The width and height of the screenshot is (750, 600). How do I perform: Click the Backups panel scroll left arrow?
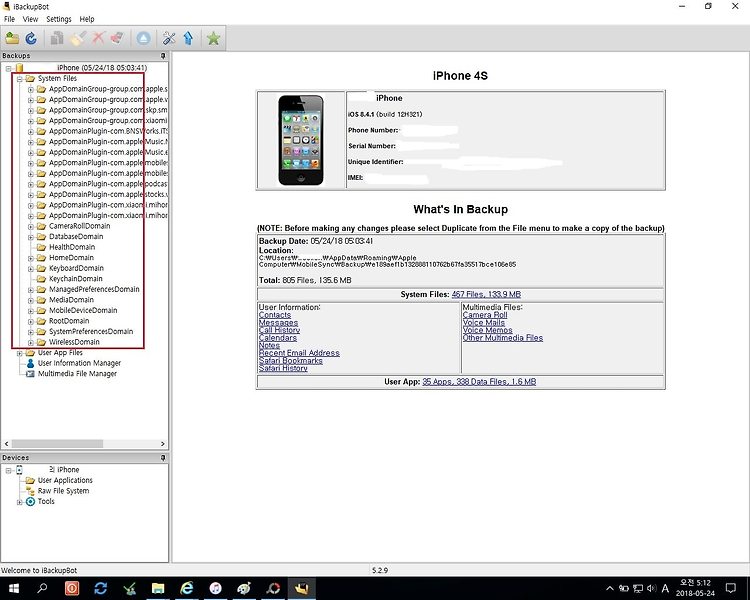(6, 444)
